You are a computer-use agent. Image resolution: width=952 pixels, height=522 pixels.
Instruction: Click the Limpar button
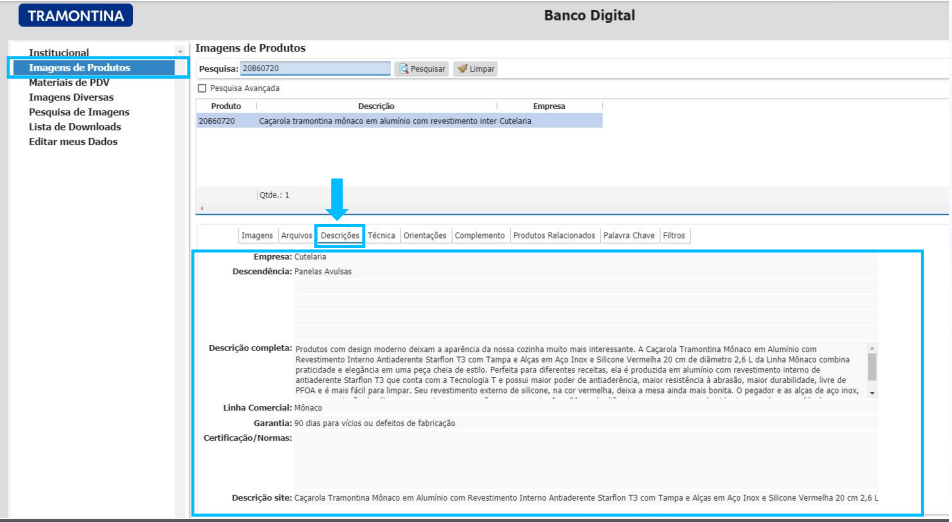click(475, 69)
